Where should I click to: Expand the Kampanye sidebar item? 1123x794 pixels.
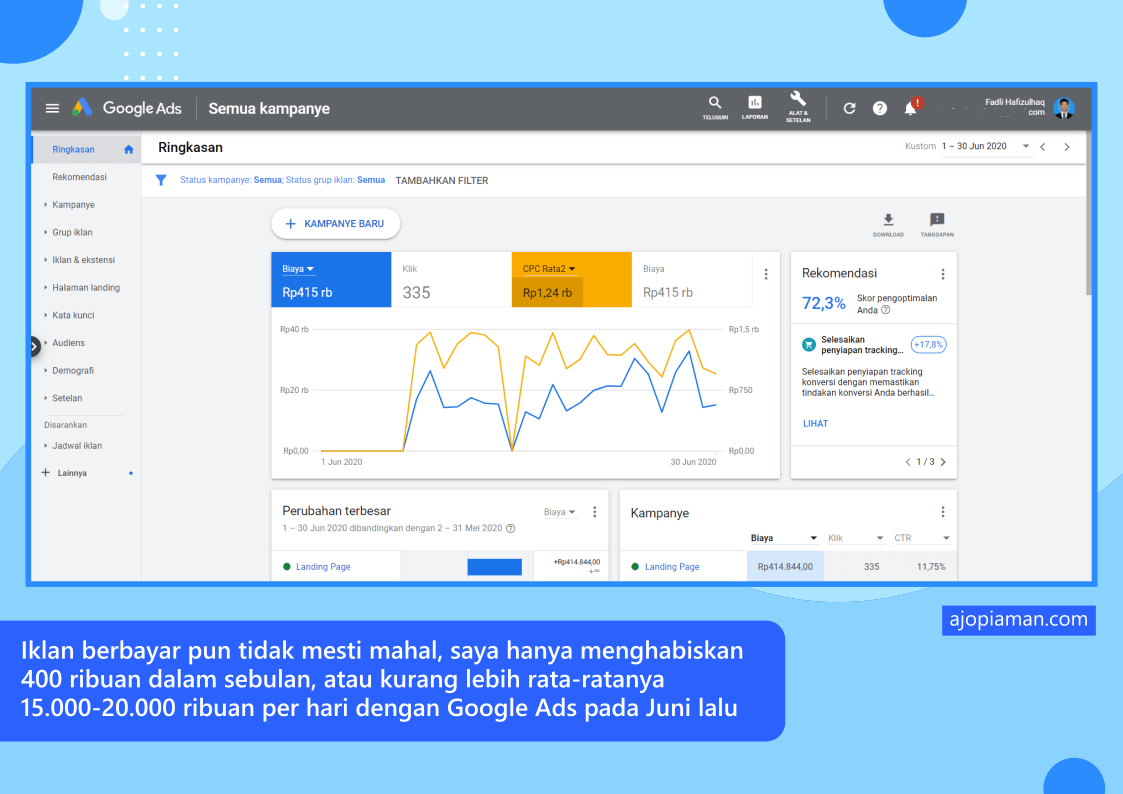tap(46, 205)
